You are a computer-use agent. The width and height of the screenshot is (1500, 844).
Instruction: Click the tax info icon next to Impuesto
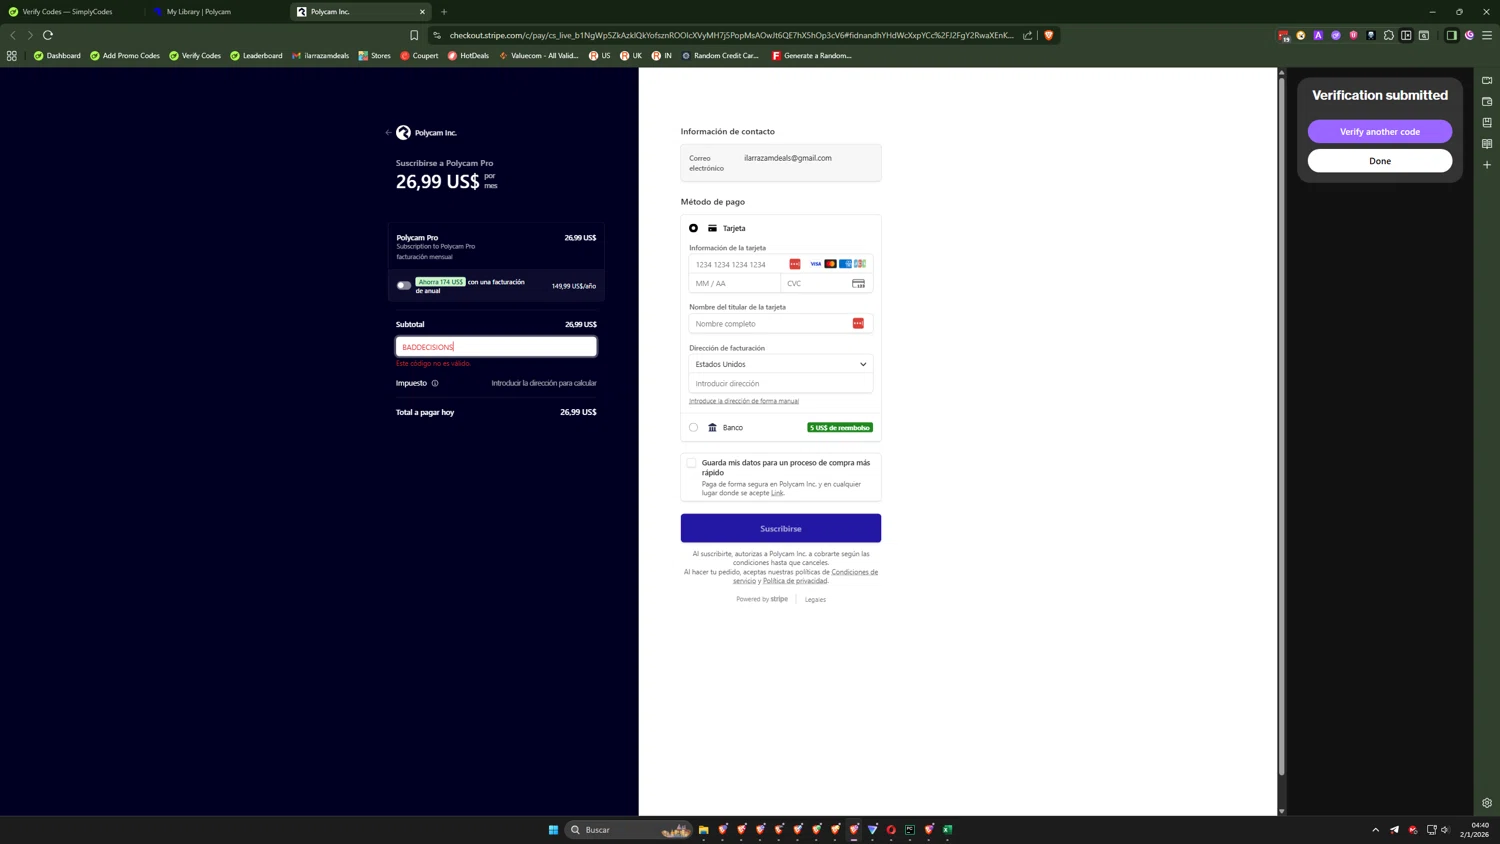(x=435, y=383)
